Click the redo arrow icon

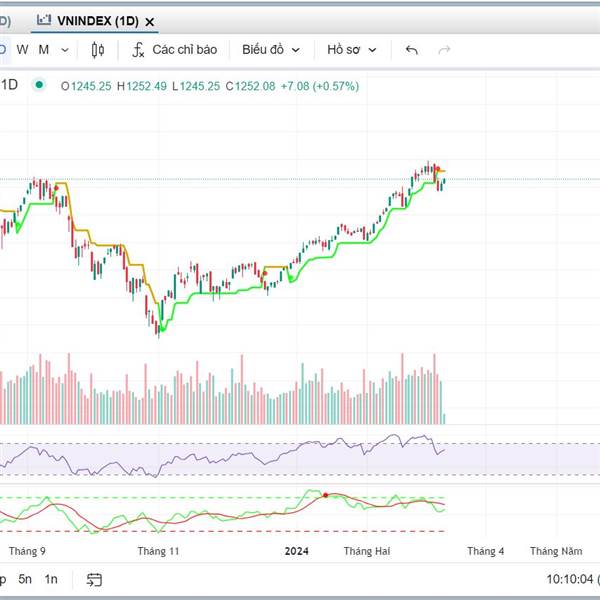coord(444,50)
